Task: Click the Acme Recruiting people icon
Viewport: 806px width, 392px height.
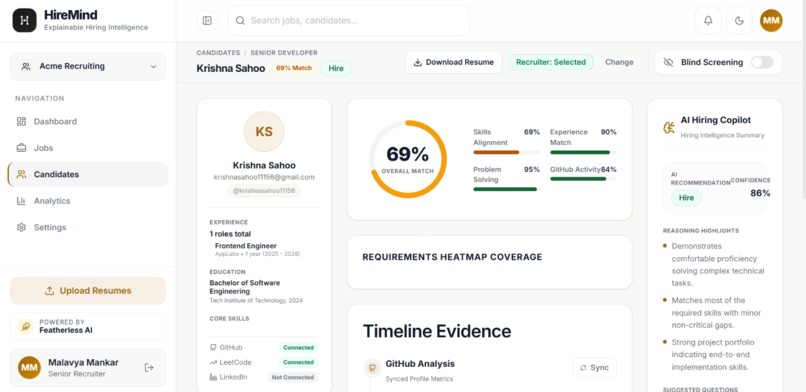Action: pyautogui.click(x=25, y=66)
